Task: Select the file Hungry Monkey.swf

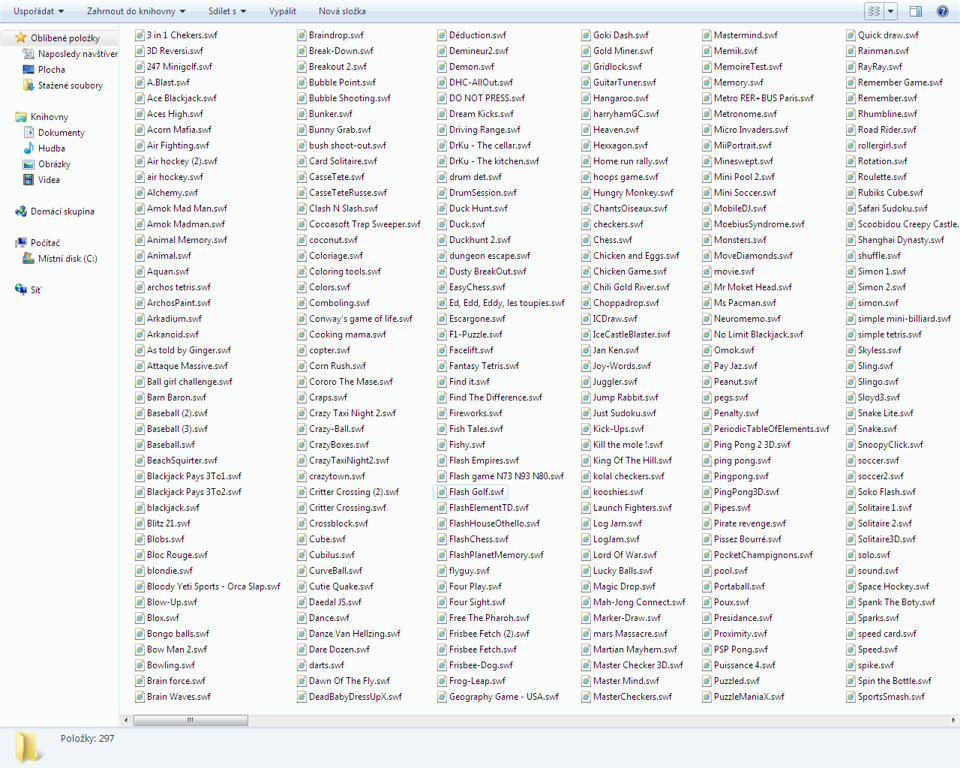Action: pyautogui.click(x=628, y=192)
